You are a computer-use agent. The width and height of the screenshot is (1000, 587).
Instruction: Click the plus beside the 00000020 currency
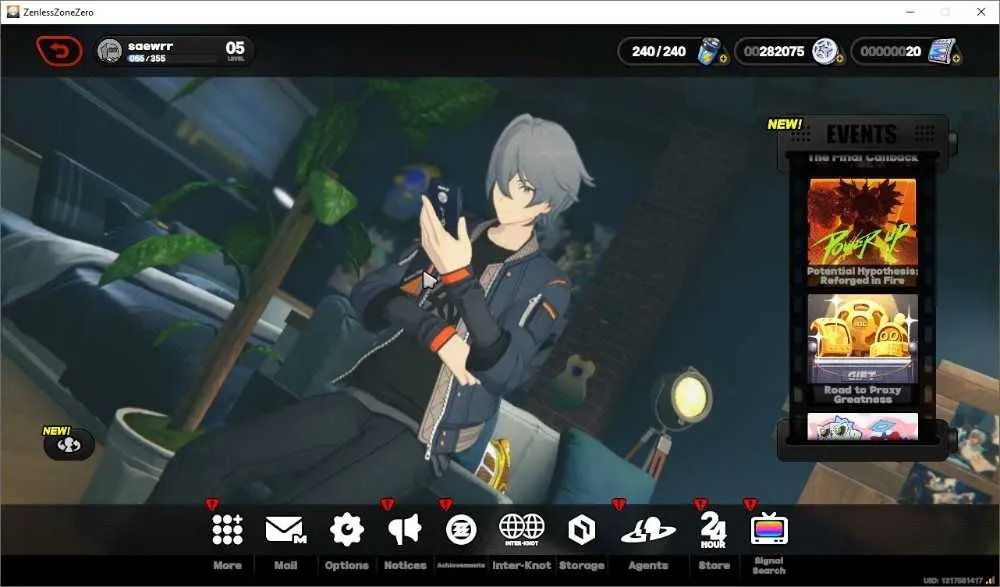(x=956, y=59)
